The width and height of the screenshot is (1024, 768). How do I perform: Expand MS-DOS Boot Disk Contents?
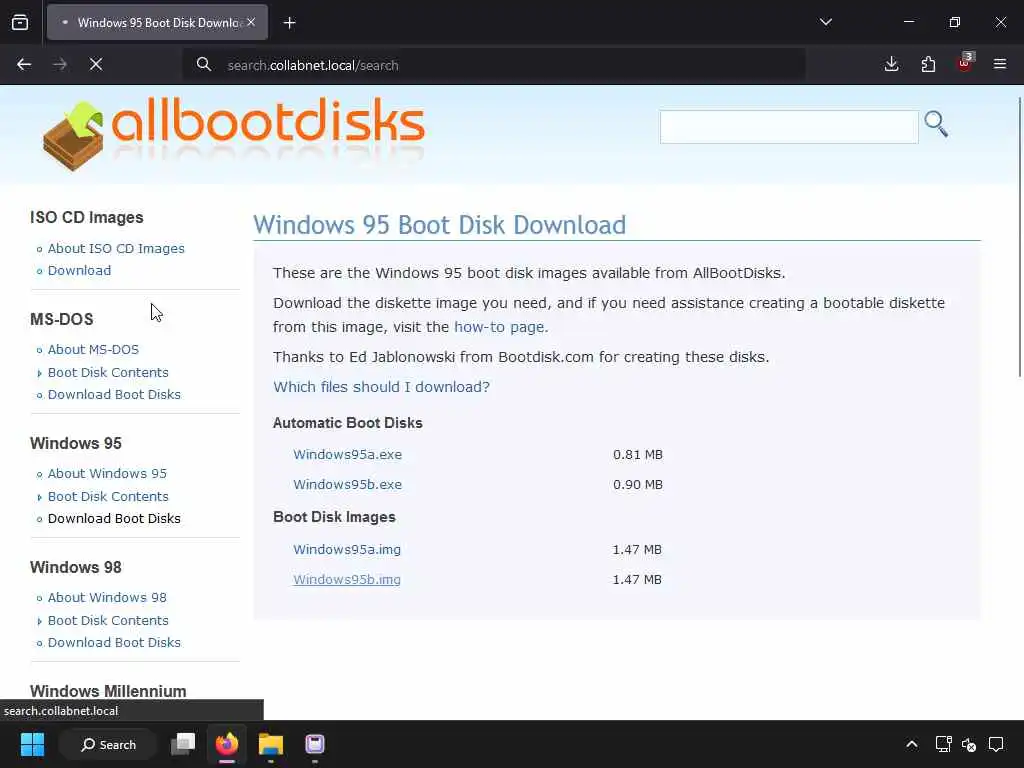(x=108, y=372)
